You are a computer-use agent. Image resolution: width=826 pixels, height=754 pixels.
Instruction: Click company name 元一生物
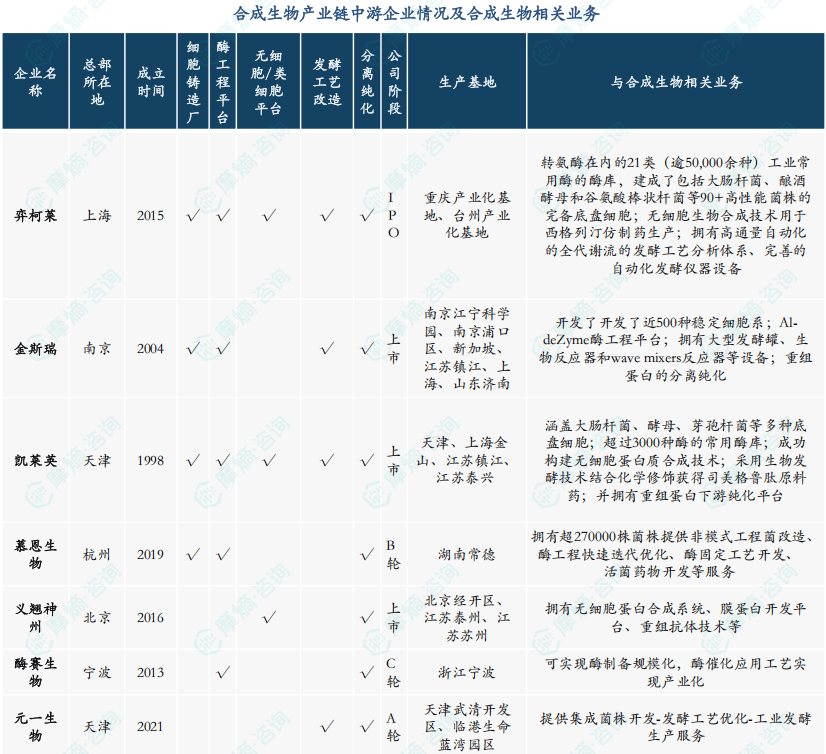coord(35,727)
